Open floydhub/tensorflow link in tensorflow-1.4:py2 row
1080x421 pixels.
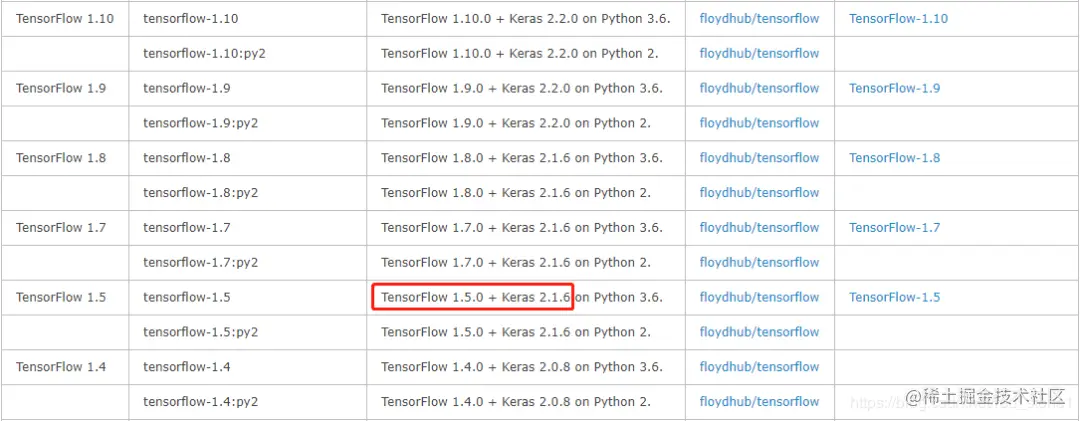pyautogui.click(x=759, y=401)
